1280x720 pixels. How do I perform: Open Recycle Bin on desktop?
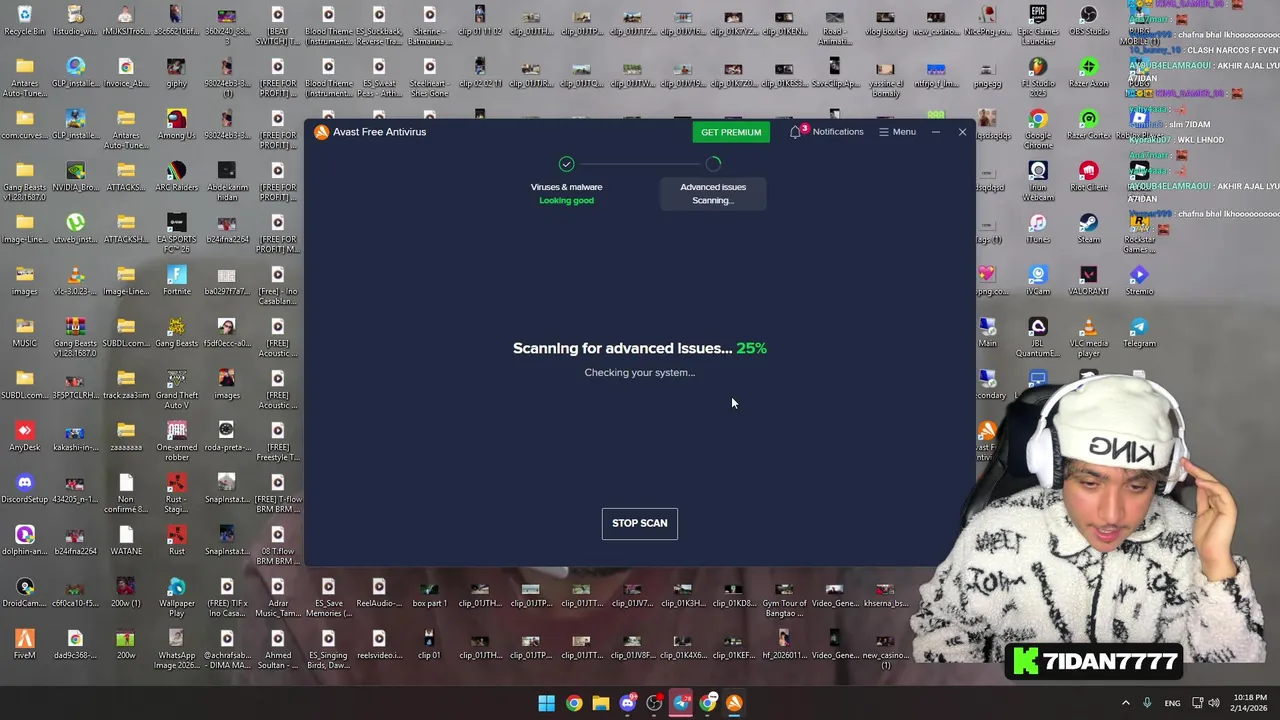tap(24, 20)
